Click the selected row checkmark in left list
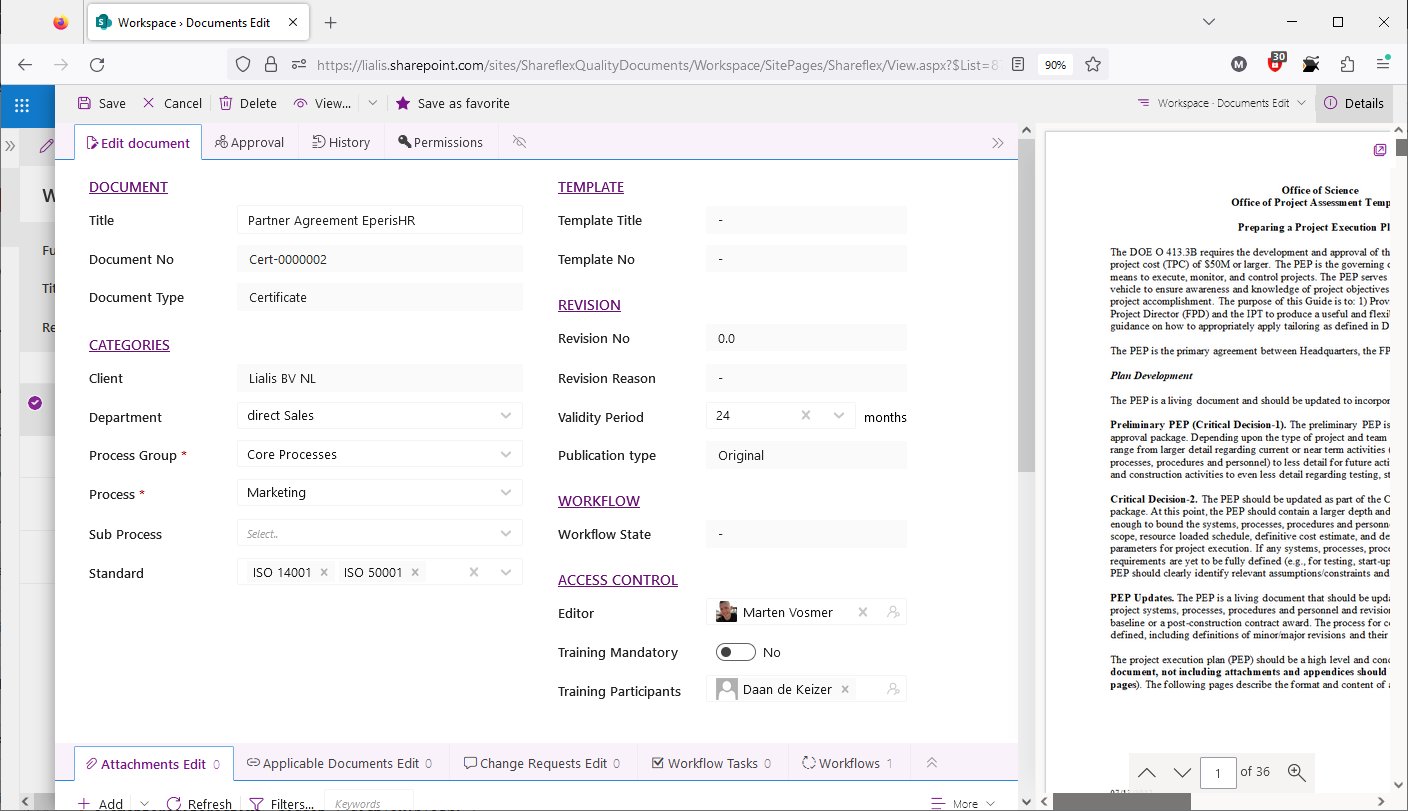This screenshot has height=811, width=1408. tap(35, 403)
